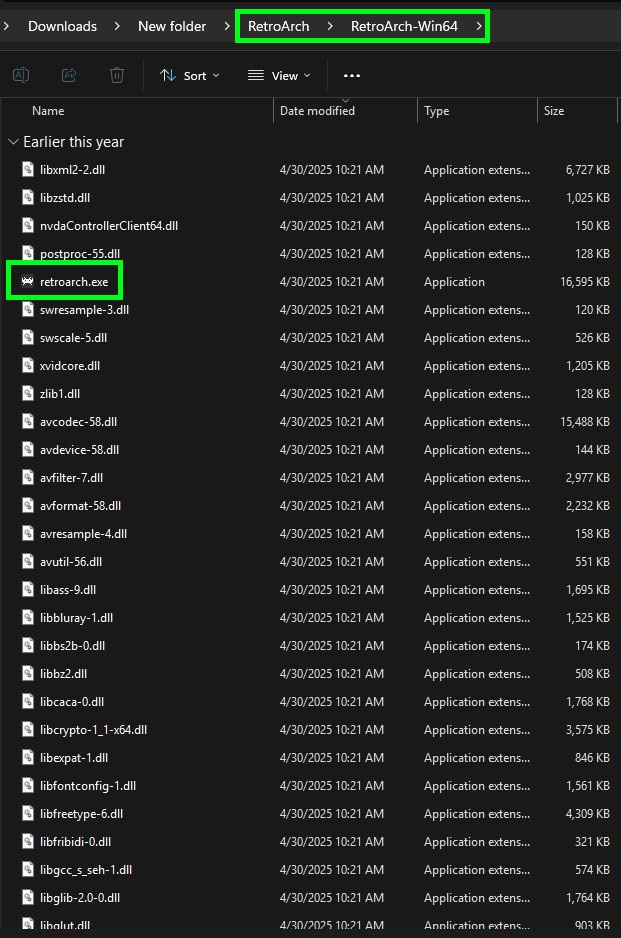
Task: Click type cell of xvidcore.dll row
Action: point(477,366)
